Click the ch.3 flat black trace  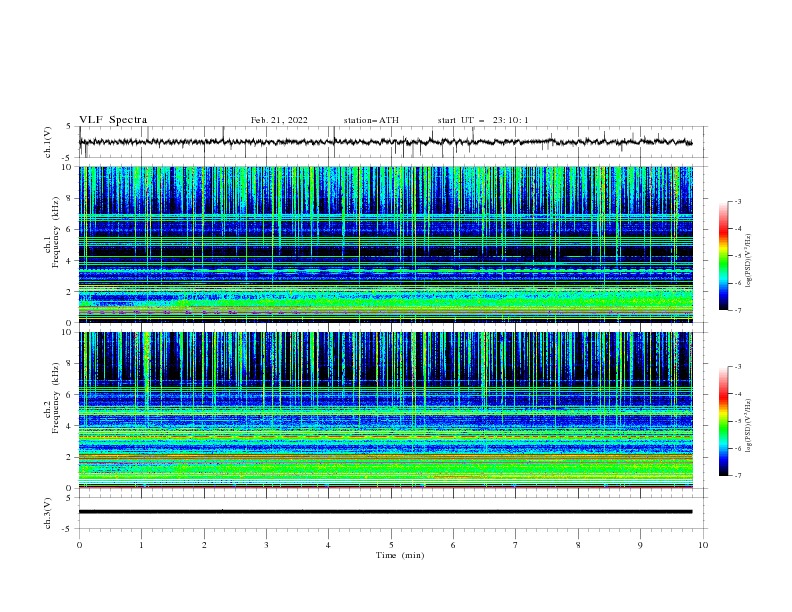(x=385, y=512)
